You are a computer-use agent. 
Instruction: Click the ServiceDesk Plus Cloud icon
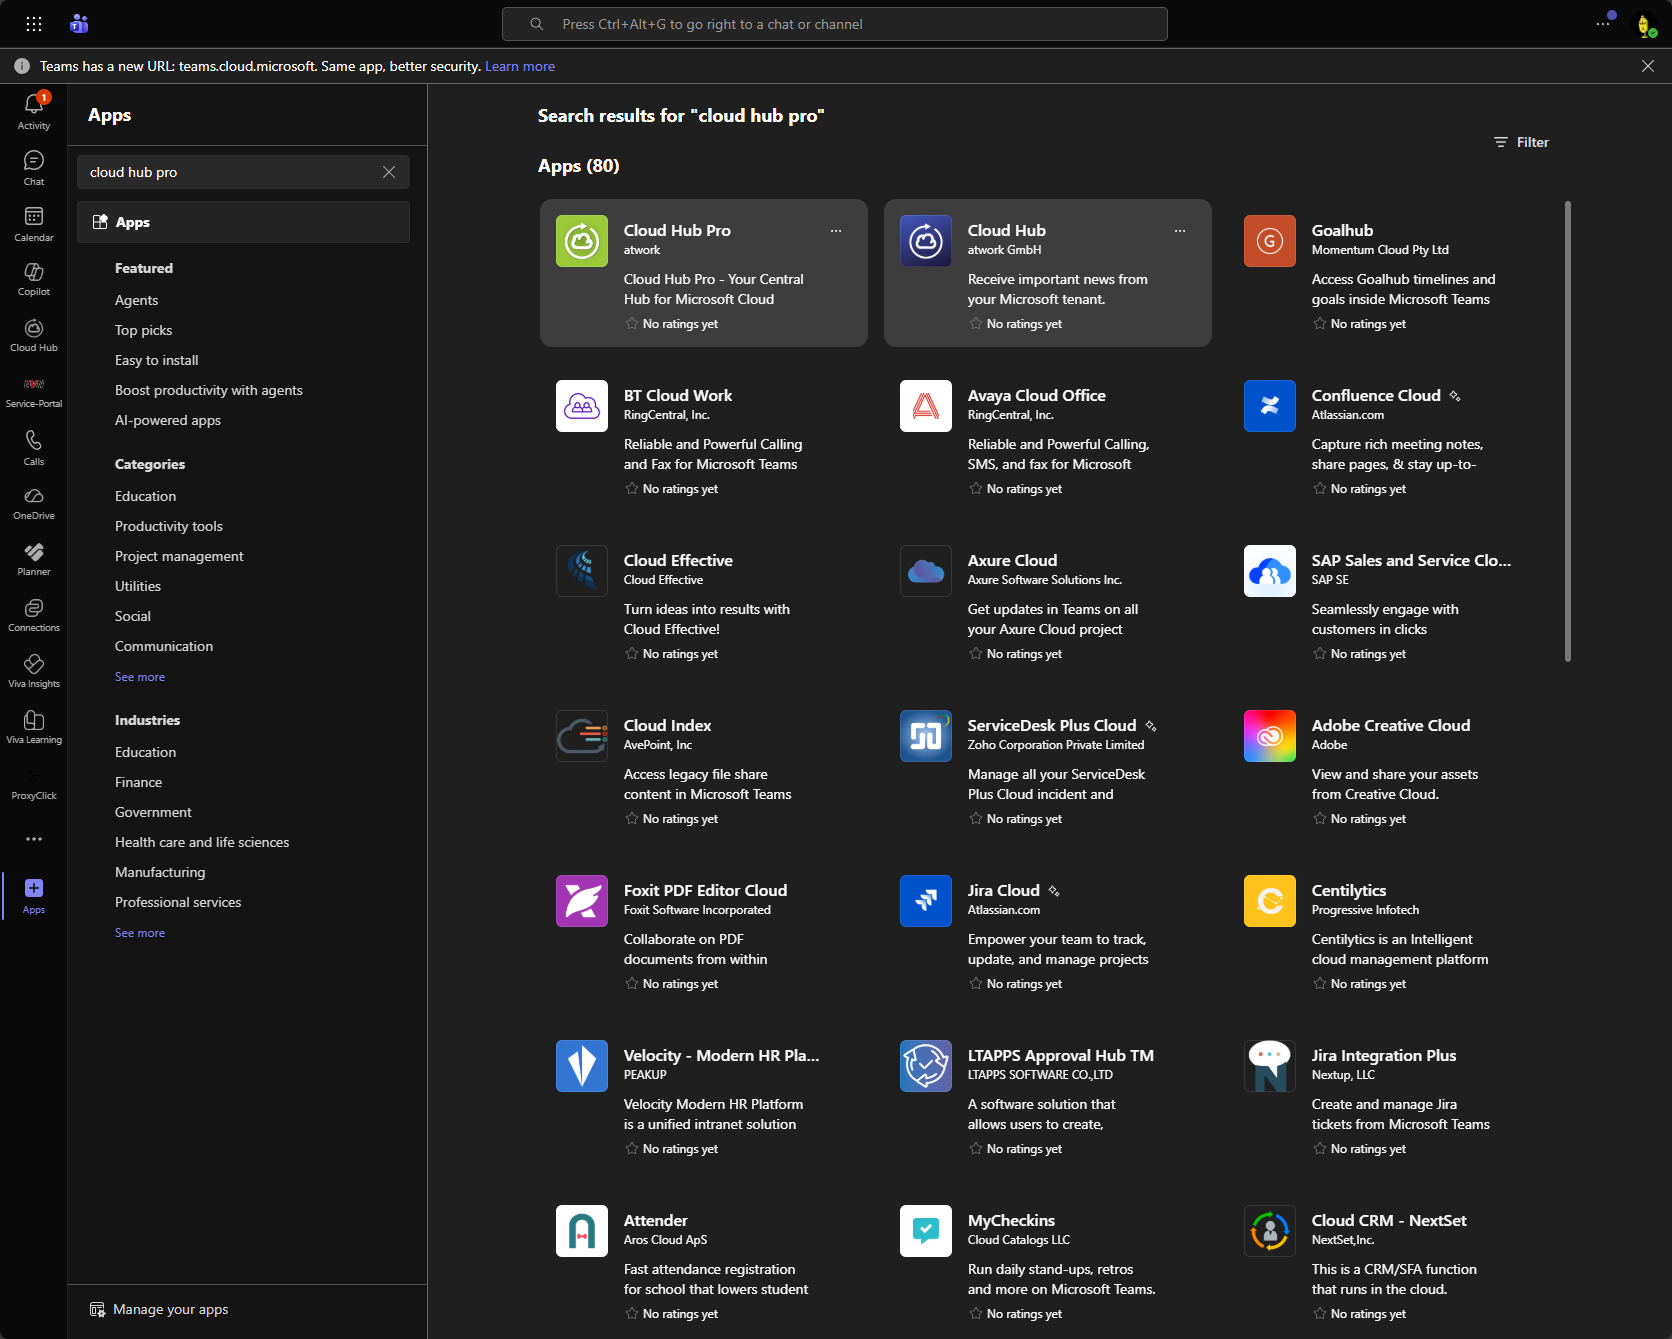pyautogui.click(x=926, y=736)
